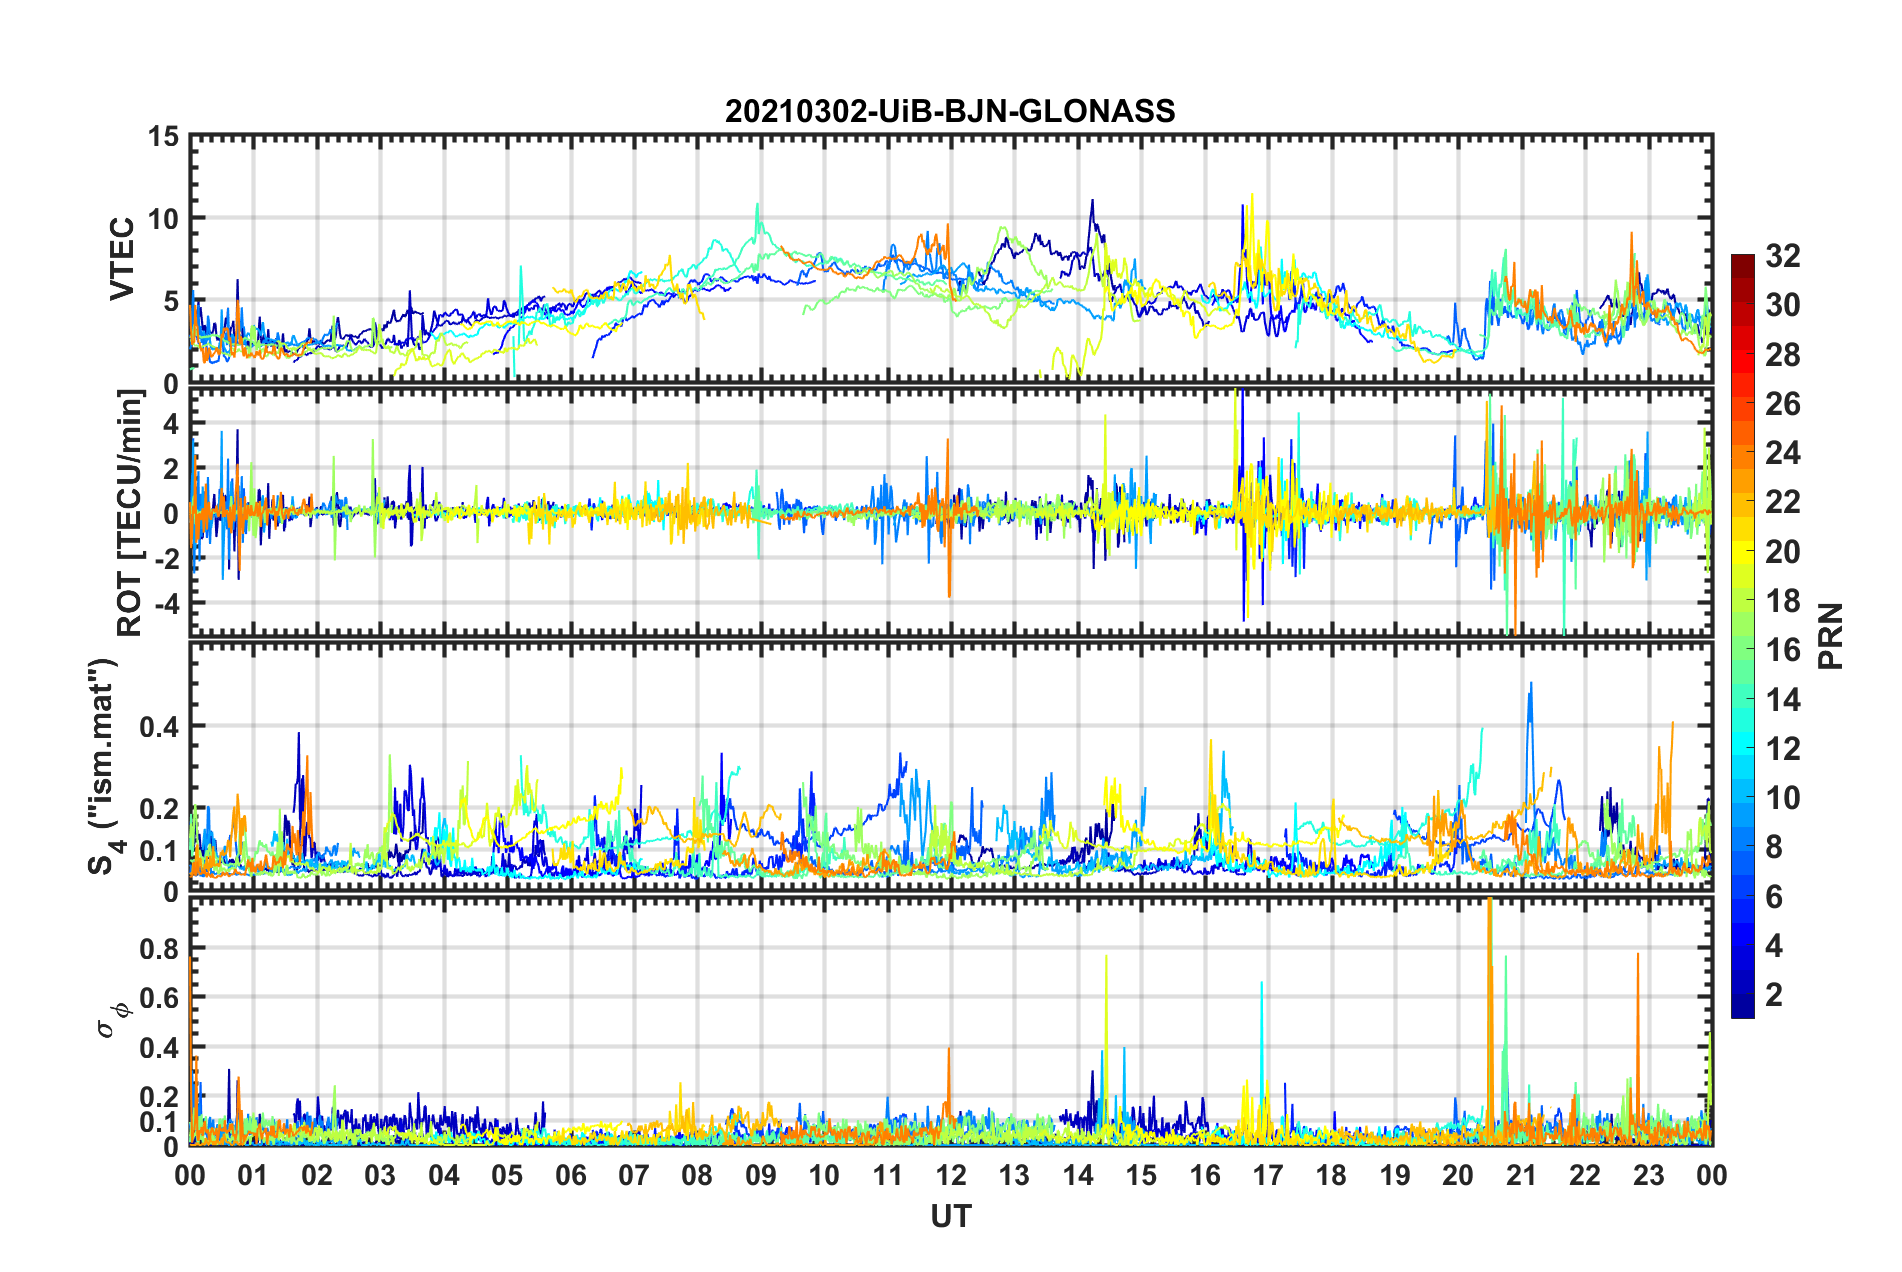The image size is (1902, 1272).
Task: Select x-axis tick label 19
Action: coord(1395,1175)
